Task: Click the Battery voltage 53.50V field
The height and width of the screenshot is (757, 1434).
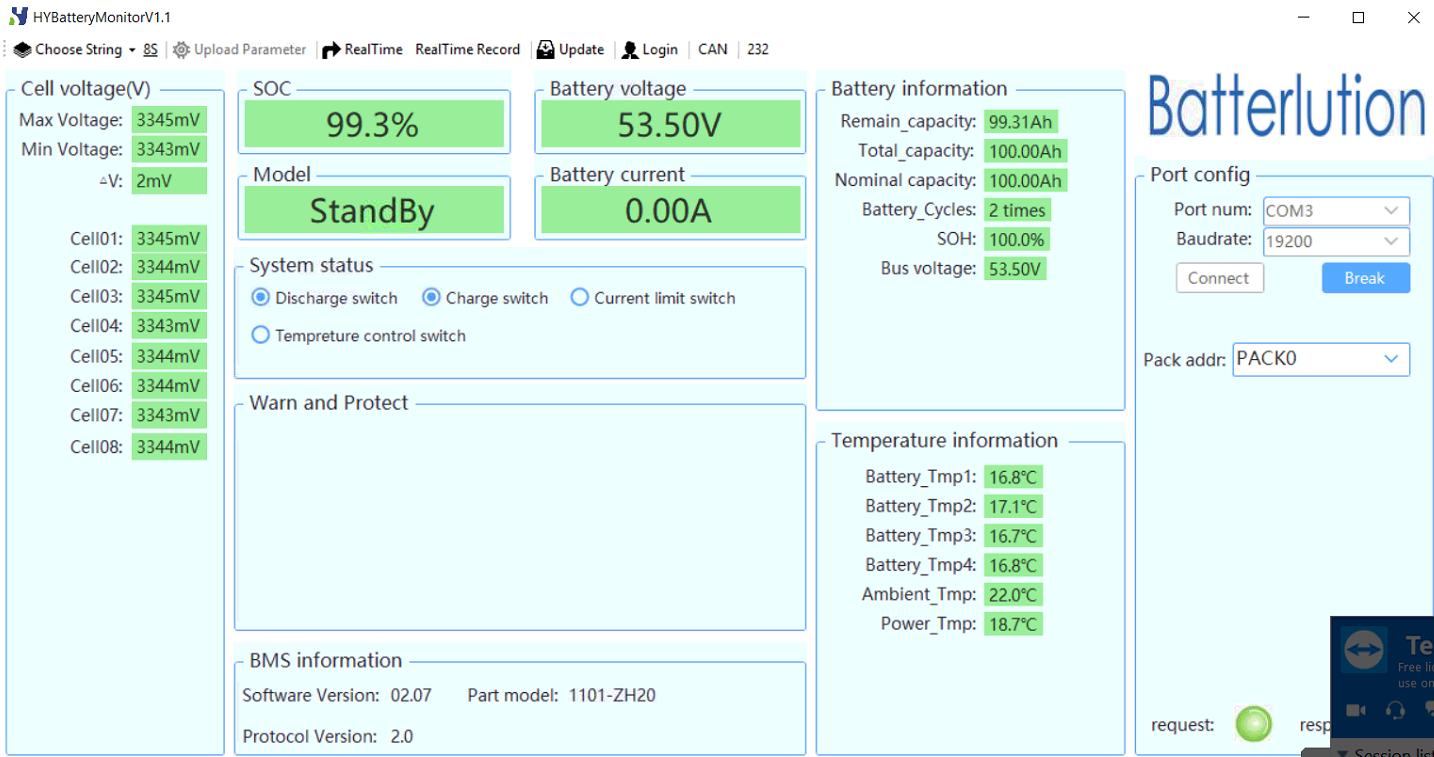Action: 670,124
